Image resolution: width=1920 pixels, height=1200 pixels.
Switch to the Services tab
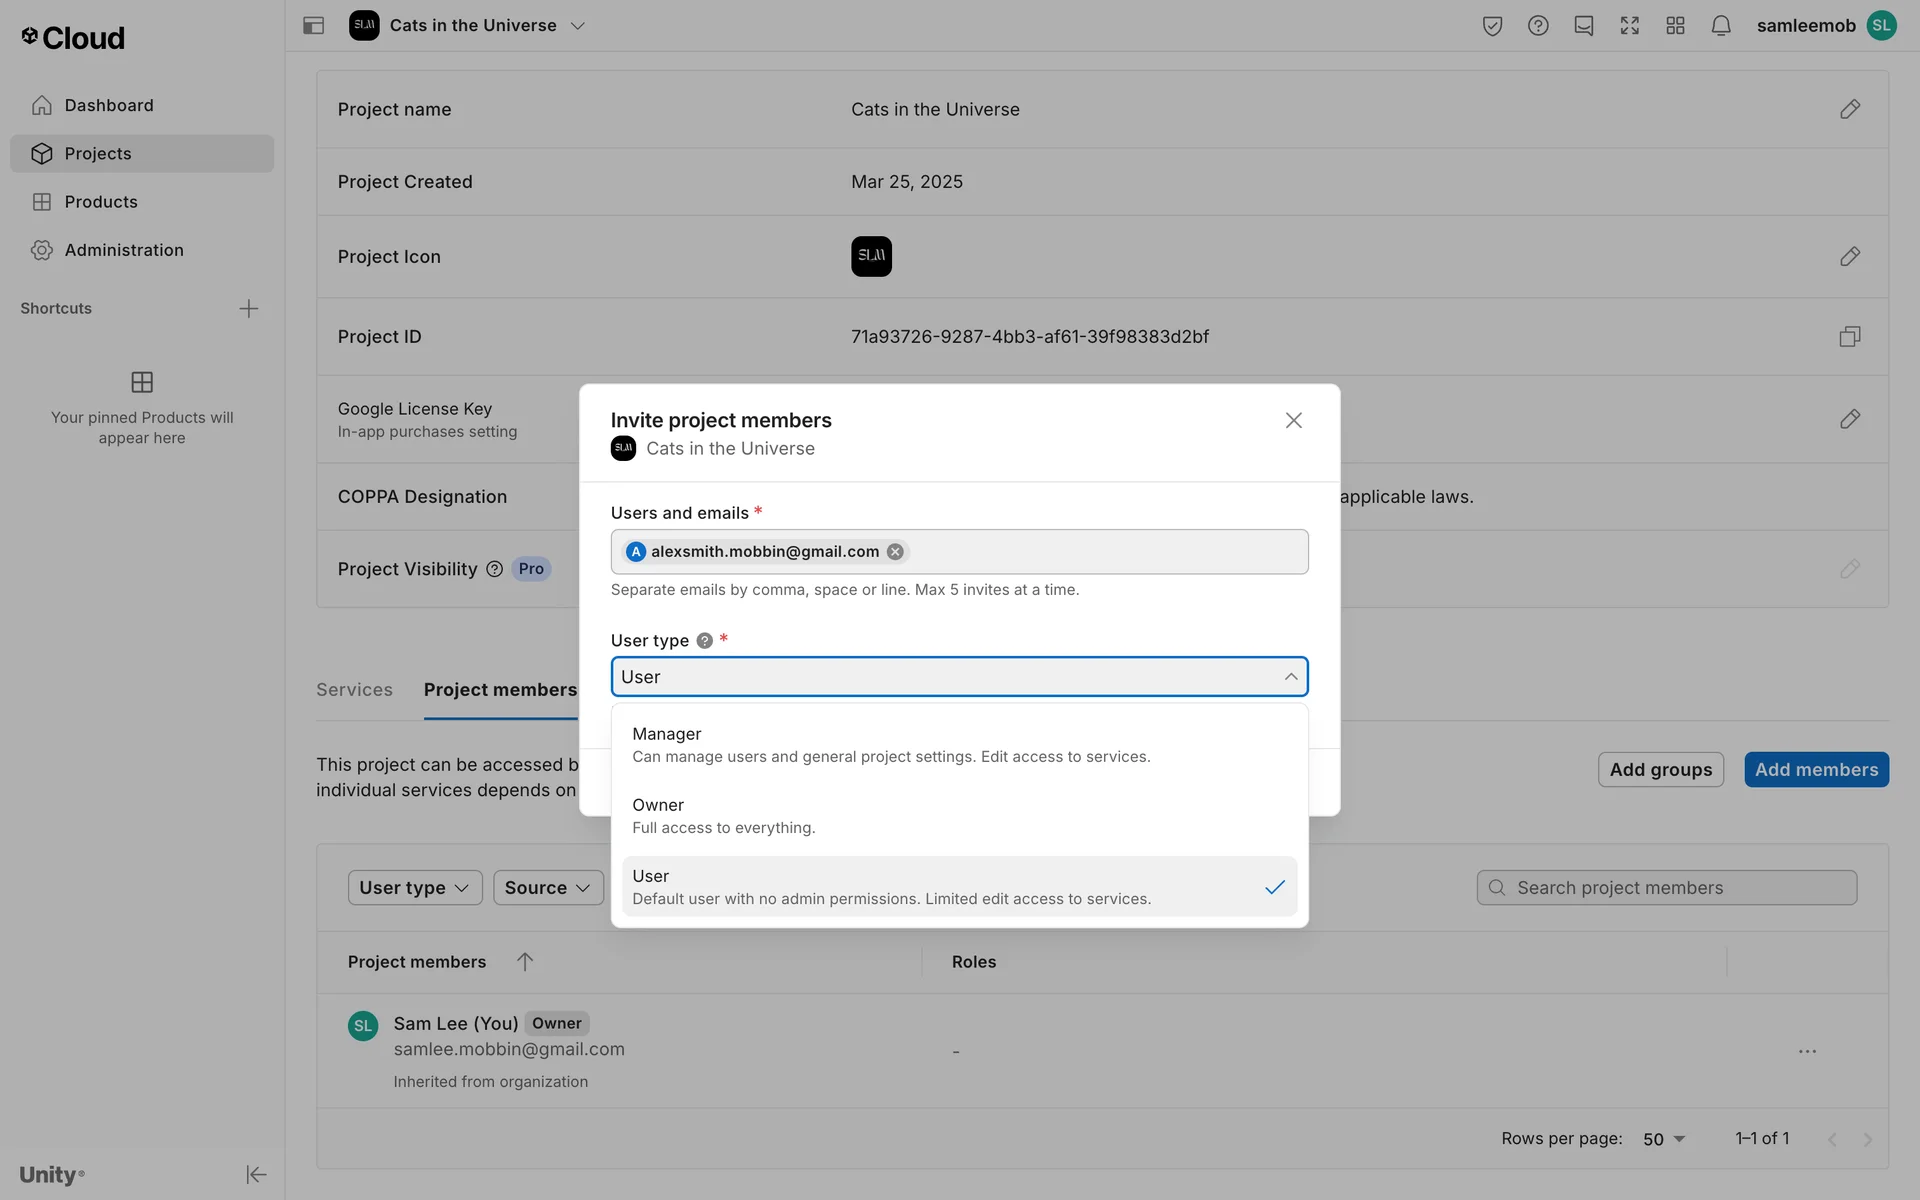(x=354, y=690)
